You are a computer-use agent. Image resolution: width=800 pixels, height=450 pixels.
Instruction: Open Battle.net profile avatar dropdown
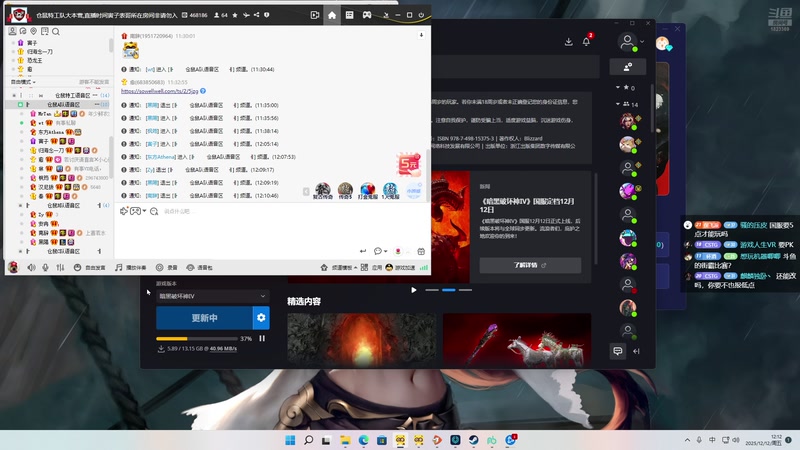click(630, 41)
